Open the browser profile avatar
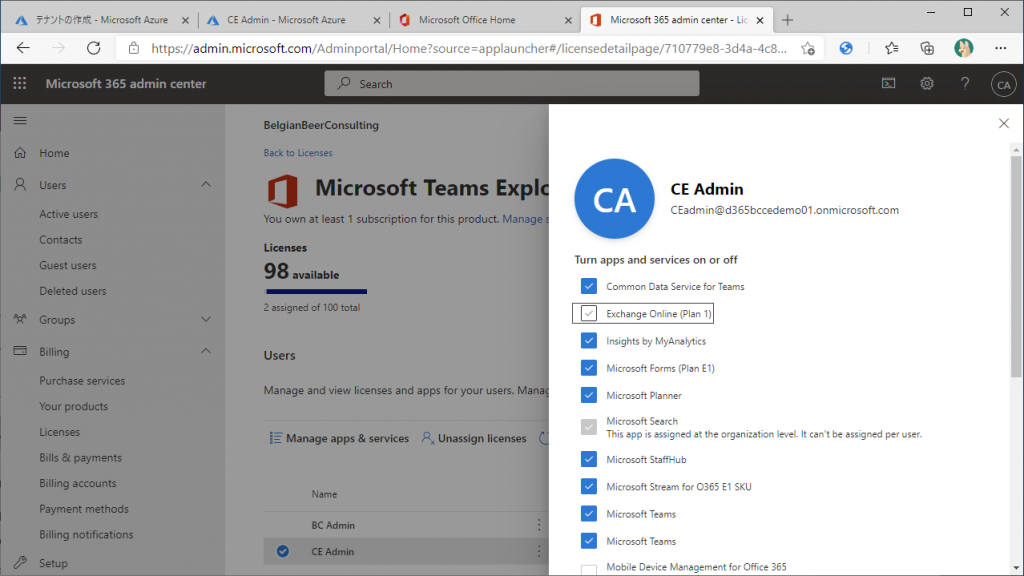Screen dimensions: 1024x576 click(x=963, y=48)
